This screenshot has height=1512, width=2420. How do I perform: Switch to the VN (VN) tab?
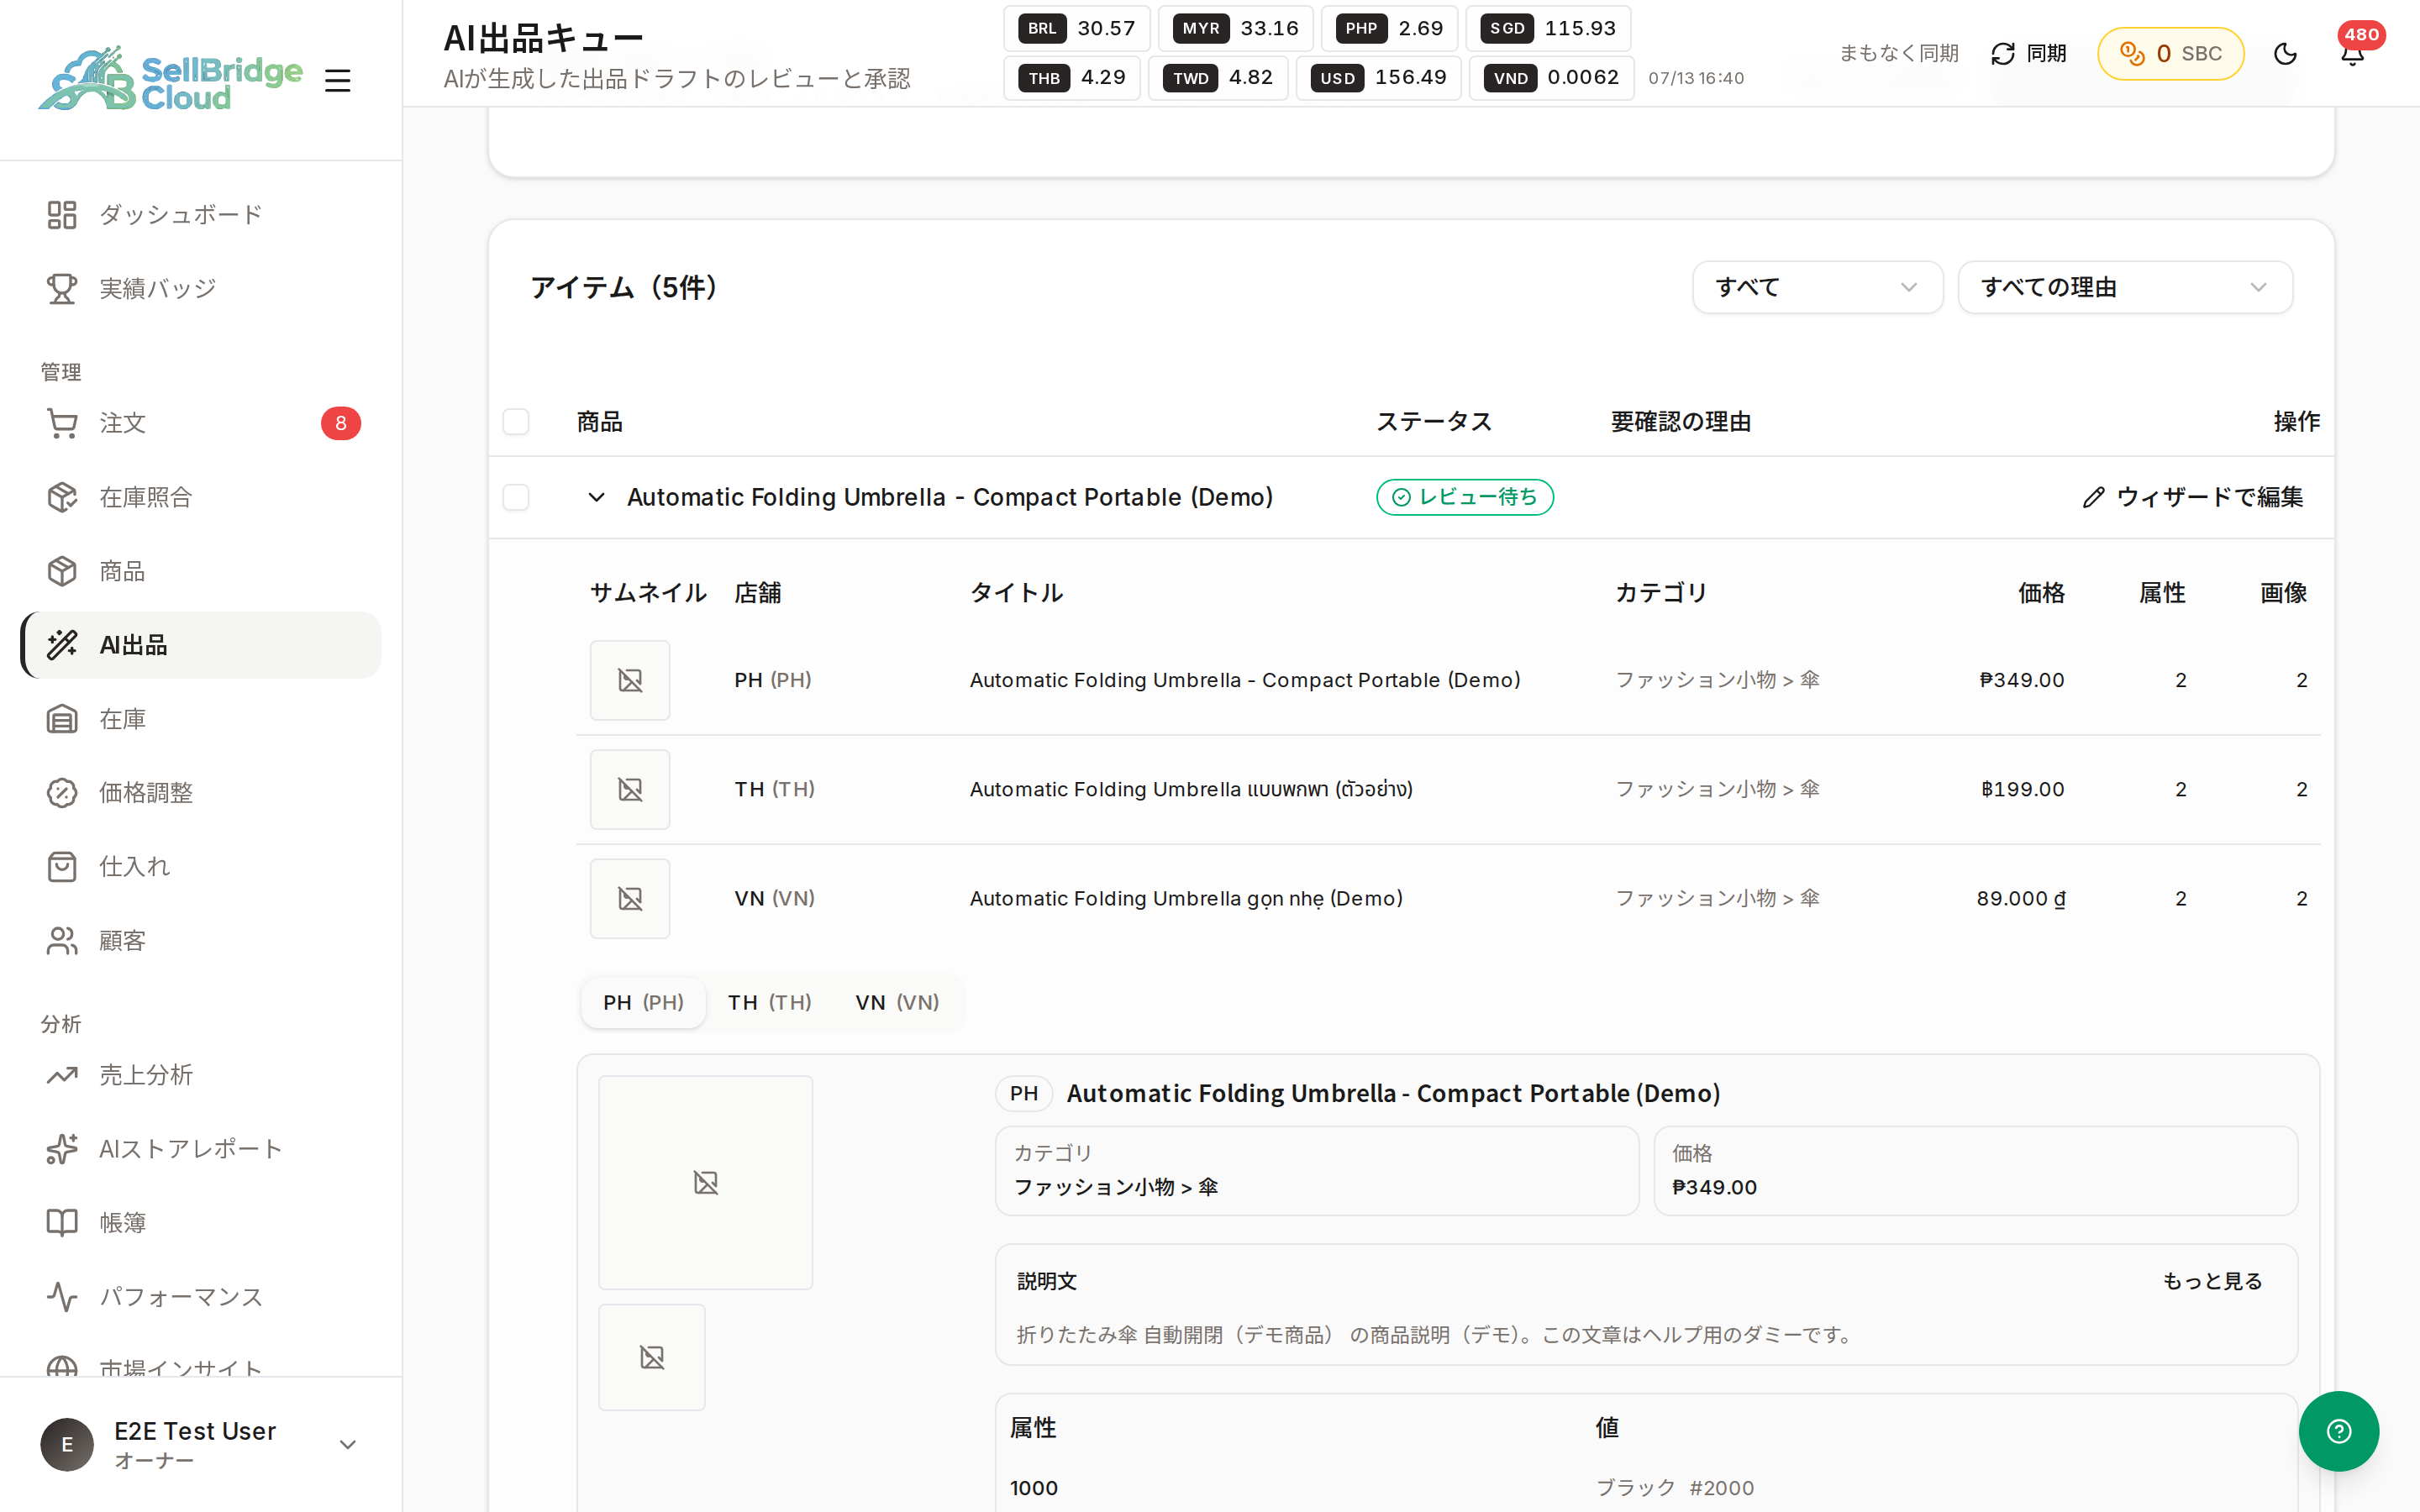(x=897, y=1002)
